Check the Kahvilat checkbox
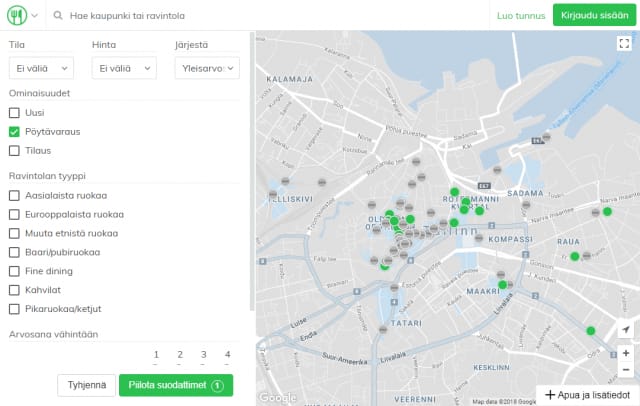The height and width of the screenshot is (406, 640). [x=14, y=290]
